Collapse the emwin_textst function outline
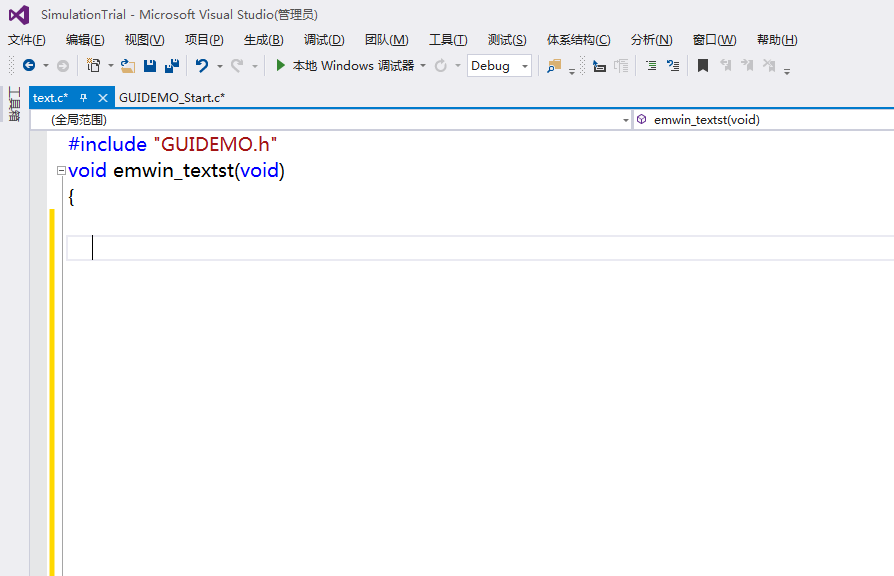 click(x=61, y=171)
